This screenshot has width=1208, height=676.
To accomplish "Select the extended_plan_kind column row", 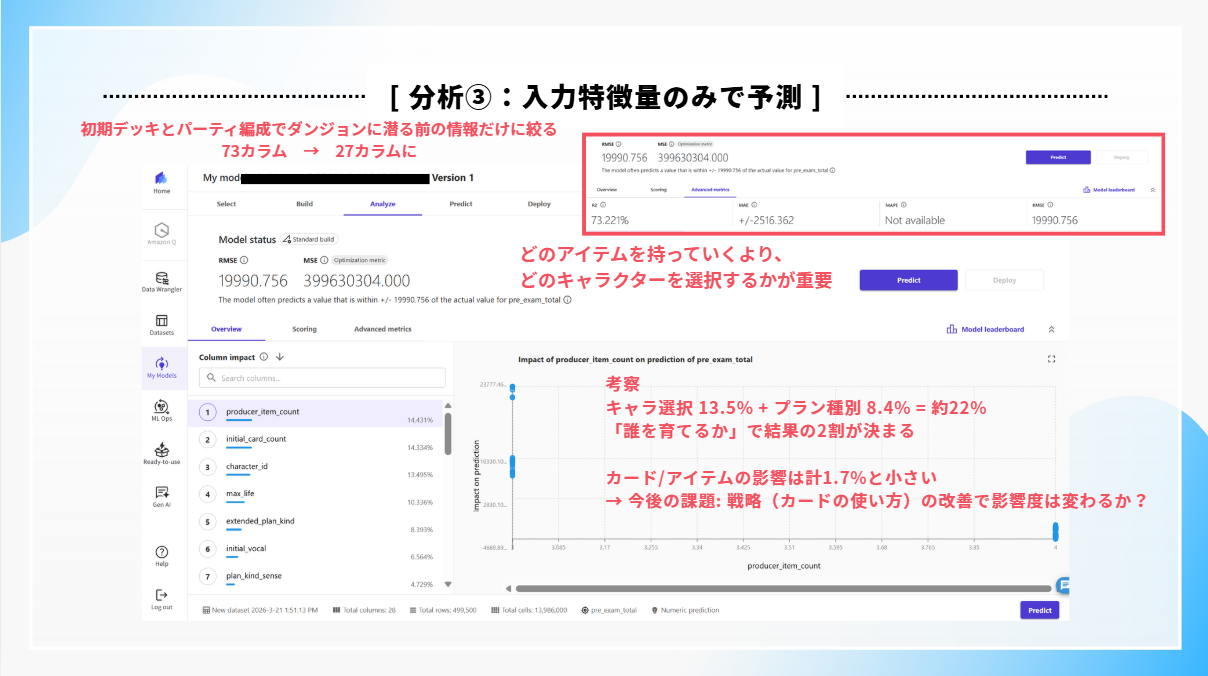I will [314, 522].
